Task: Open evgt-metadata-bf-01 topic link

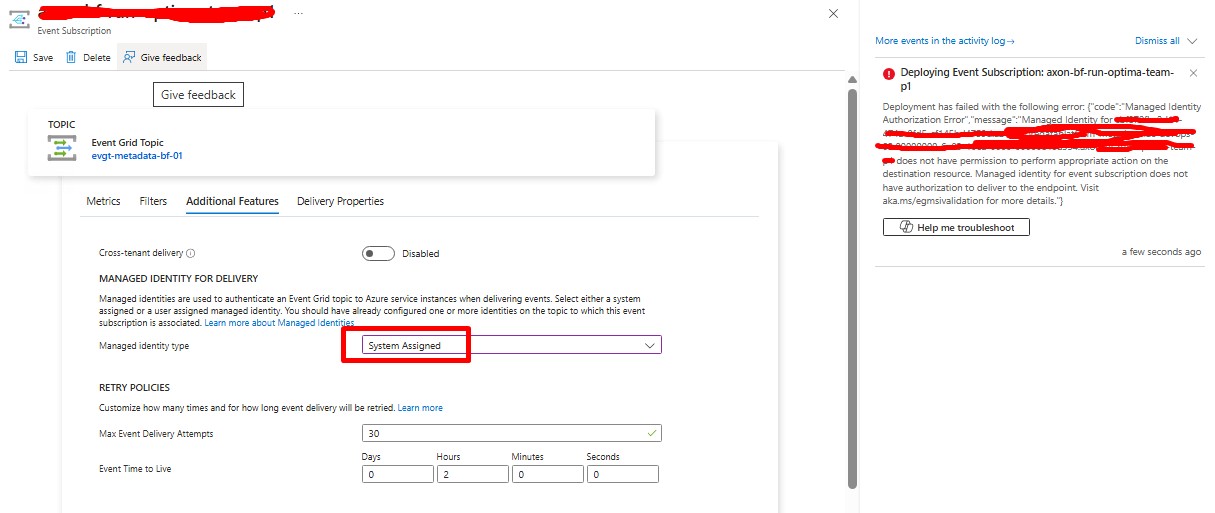Action: [137, 156]
